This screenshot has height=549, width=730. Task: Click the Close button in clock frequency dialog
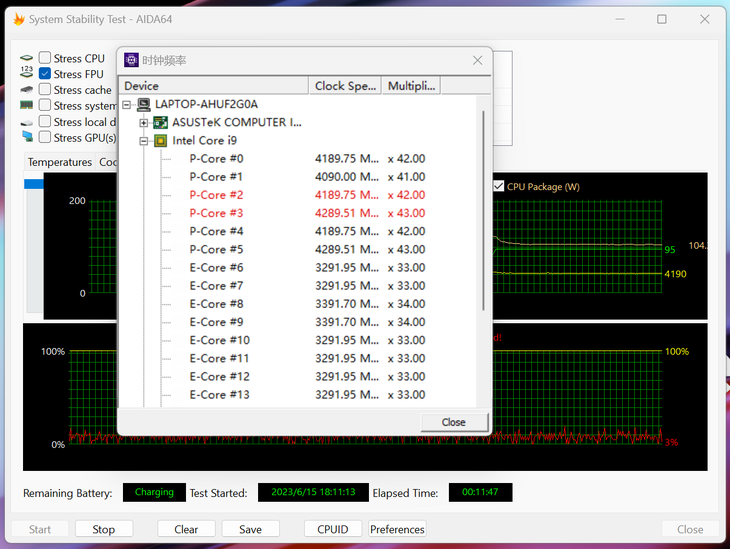(x=454, y=422)
